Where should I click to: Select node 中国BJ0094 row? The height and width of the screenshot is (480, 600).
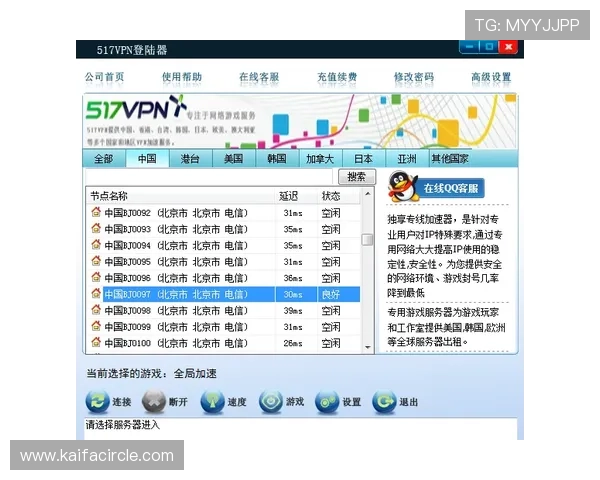click(224, 245)
